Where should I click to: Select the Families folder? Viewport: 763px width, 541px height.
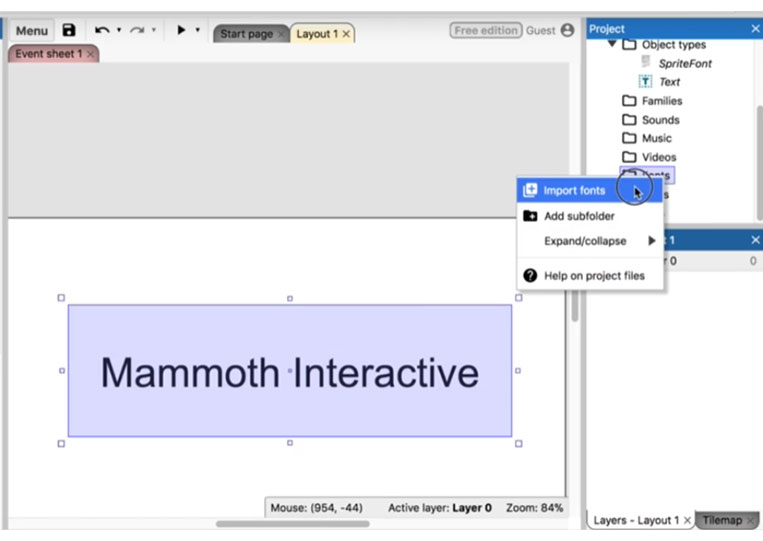click(x=662, y=101)
